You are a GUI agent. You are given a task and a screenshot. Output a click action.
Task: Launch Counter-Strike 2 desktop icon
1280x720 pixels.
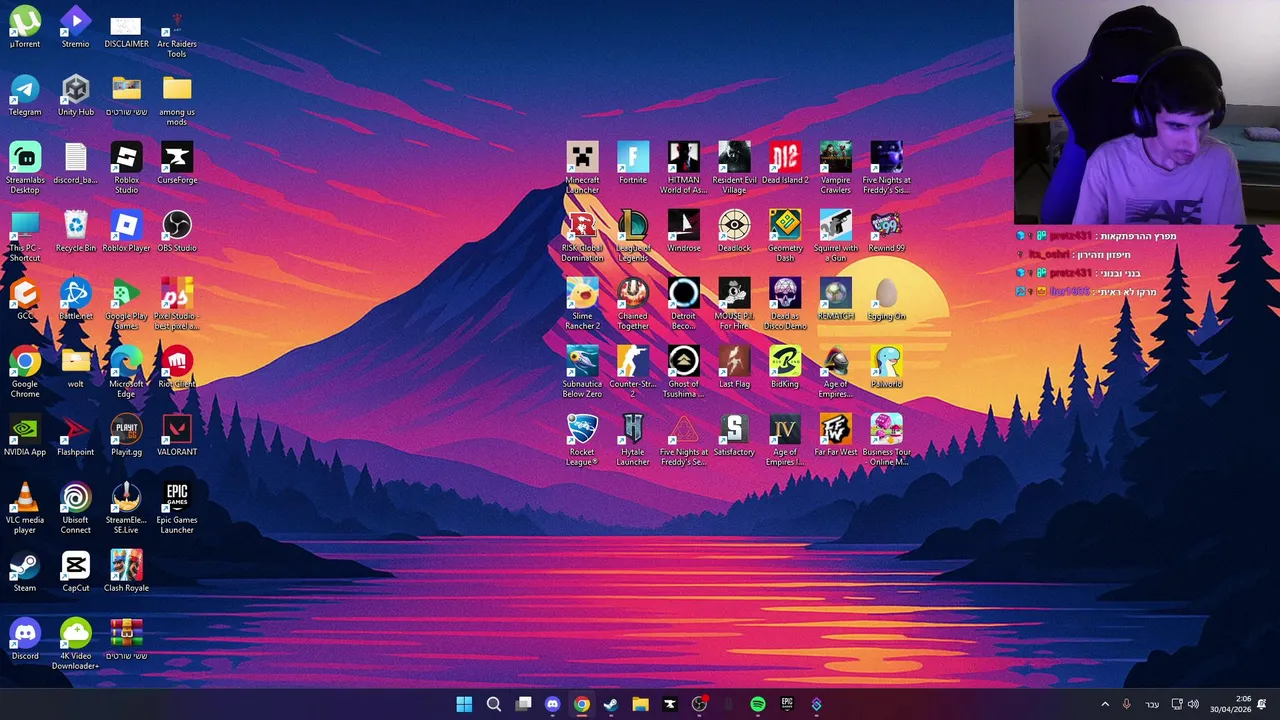tap(632, 372)
